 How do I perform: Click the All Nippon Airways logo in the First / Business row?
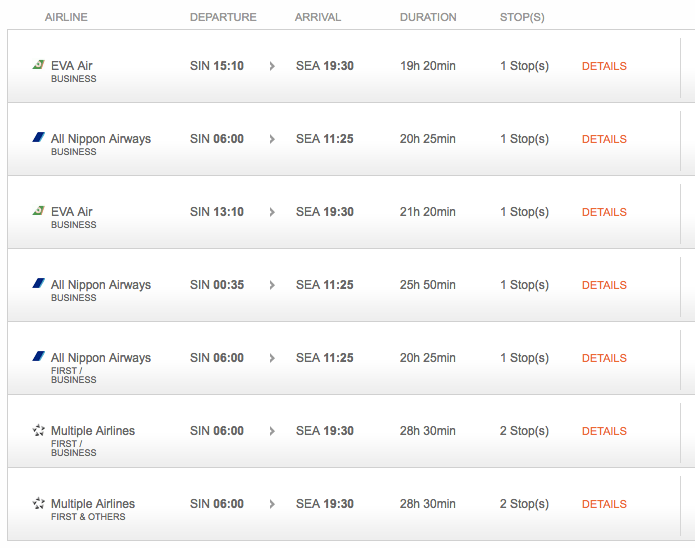38,357
